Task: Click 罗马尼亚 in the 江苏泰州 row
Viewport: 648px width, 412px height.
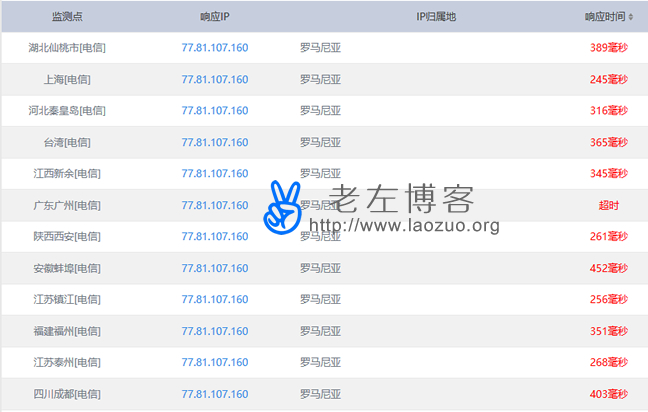Action: (321, 362)
